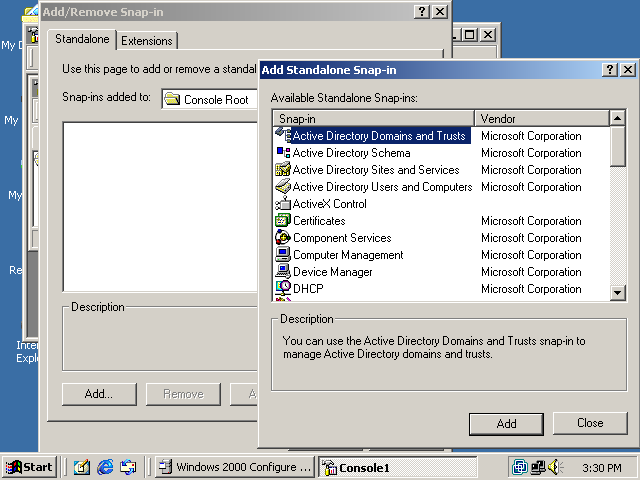Select Active Directory Schema row text

coord(351,153)
